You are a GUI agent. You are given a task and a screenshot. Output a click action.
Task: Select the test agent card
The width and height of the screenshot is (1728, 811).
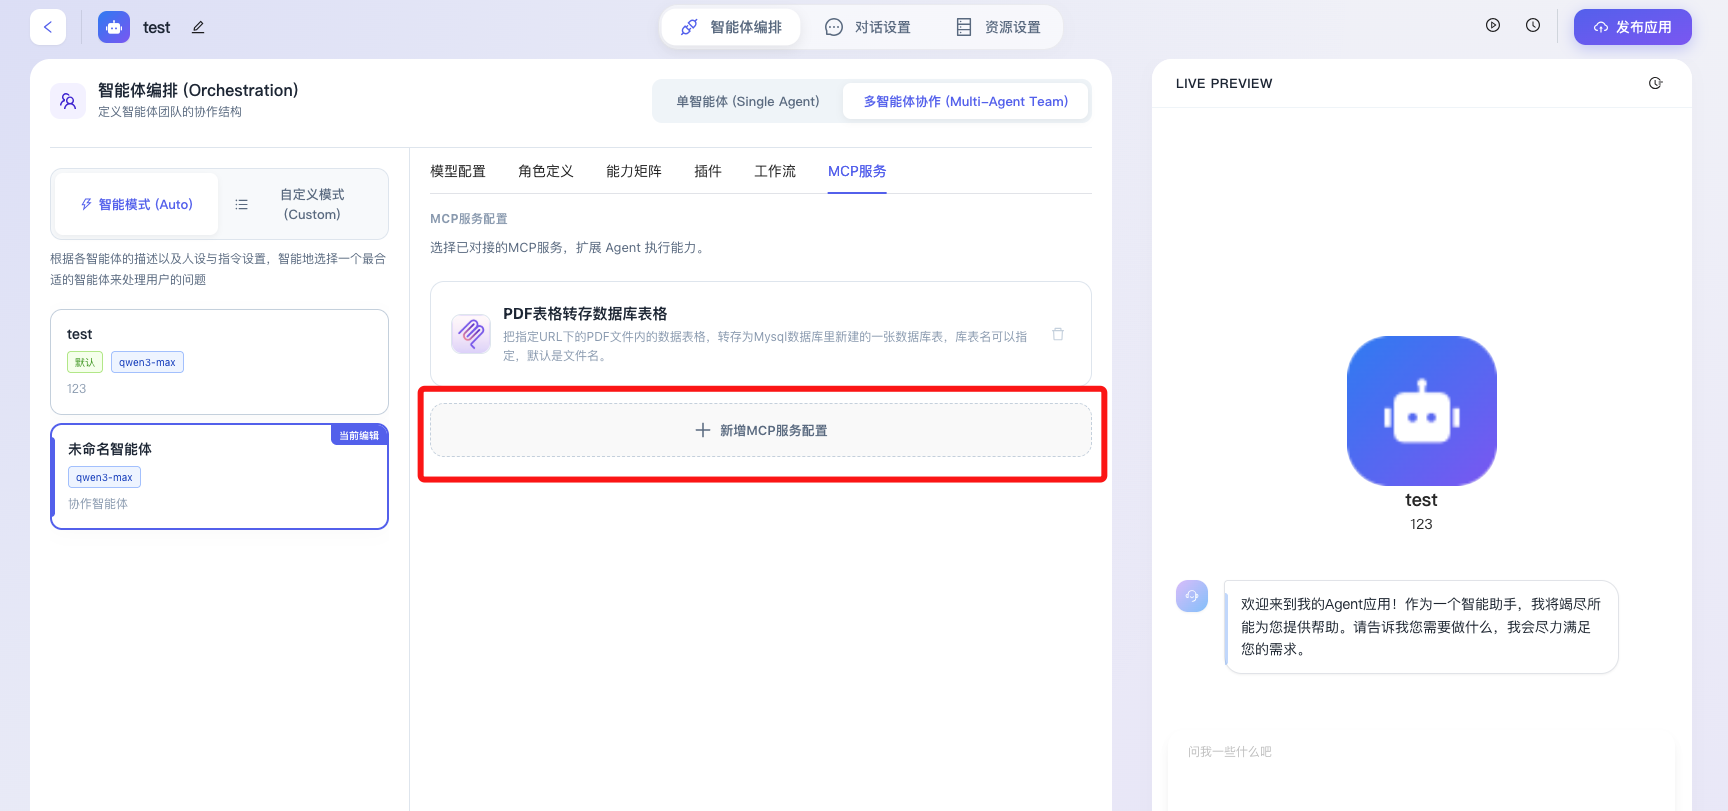tap(219, 361)
